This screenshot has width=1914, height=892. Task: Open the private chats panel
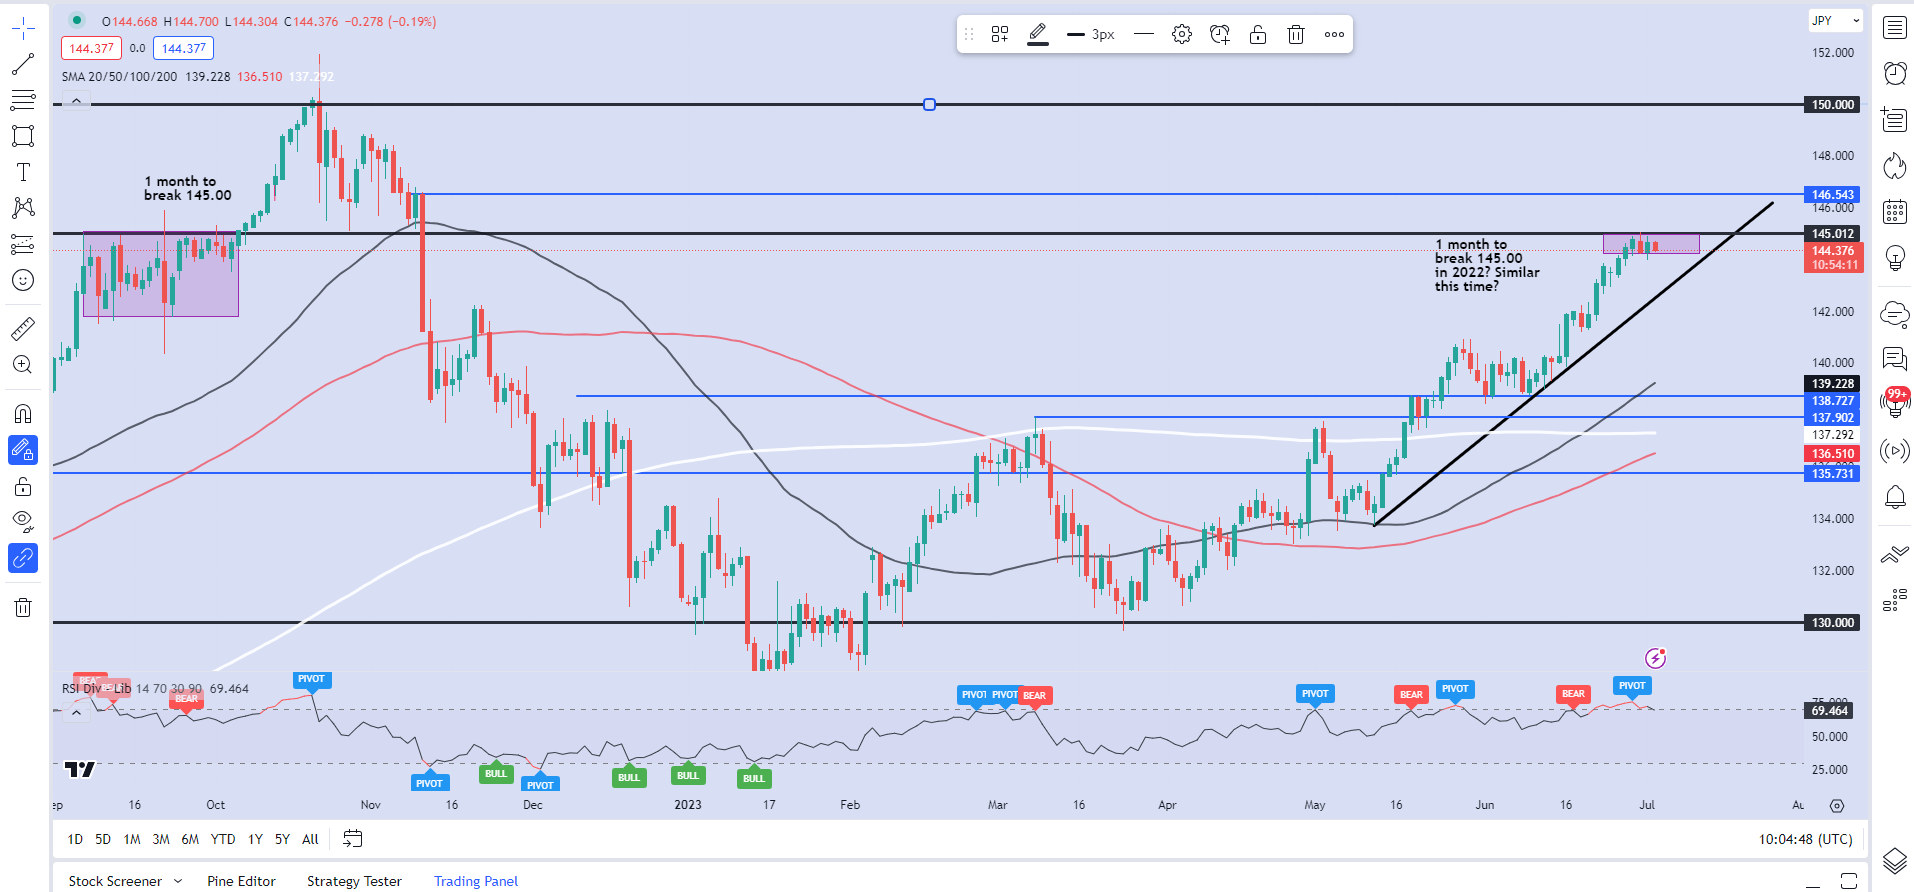pos(1895,358)
